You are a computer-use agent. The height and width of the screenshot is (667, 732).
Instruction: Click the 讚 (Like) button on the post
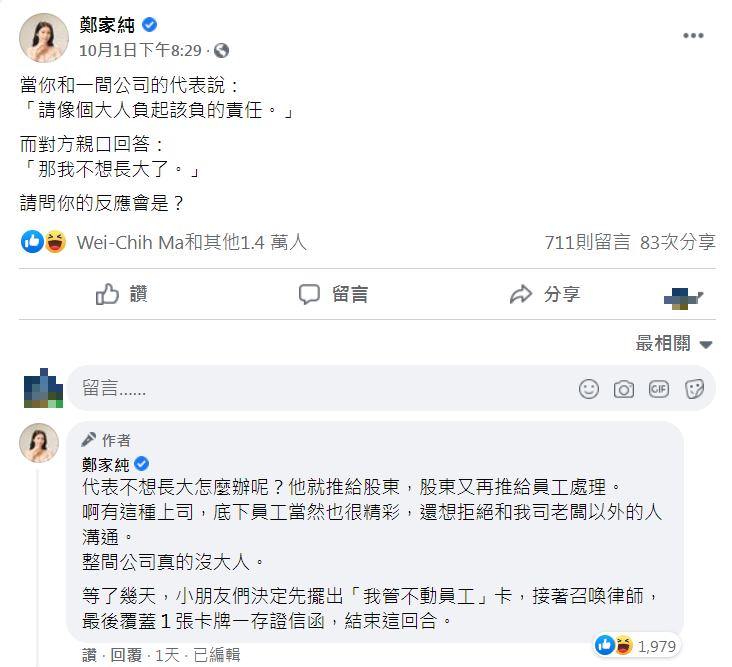coord(122,294)
